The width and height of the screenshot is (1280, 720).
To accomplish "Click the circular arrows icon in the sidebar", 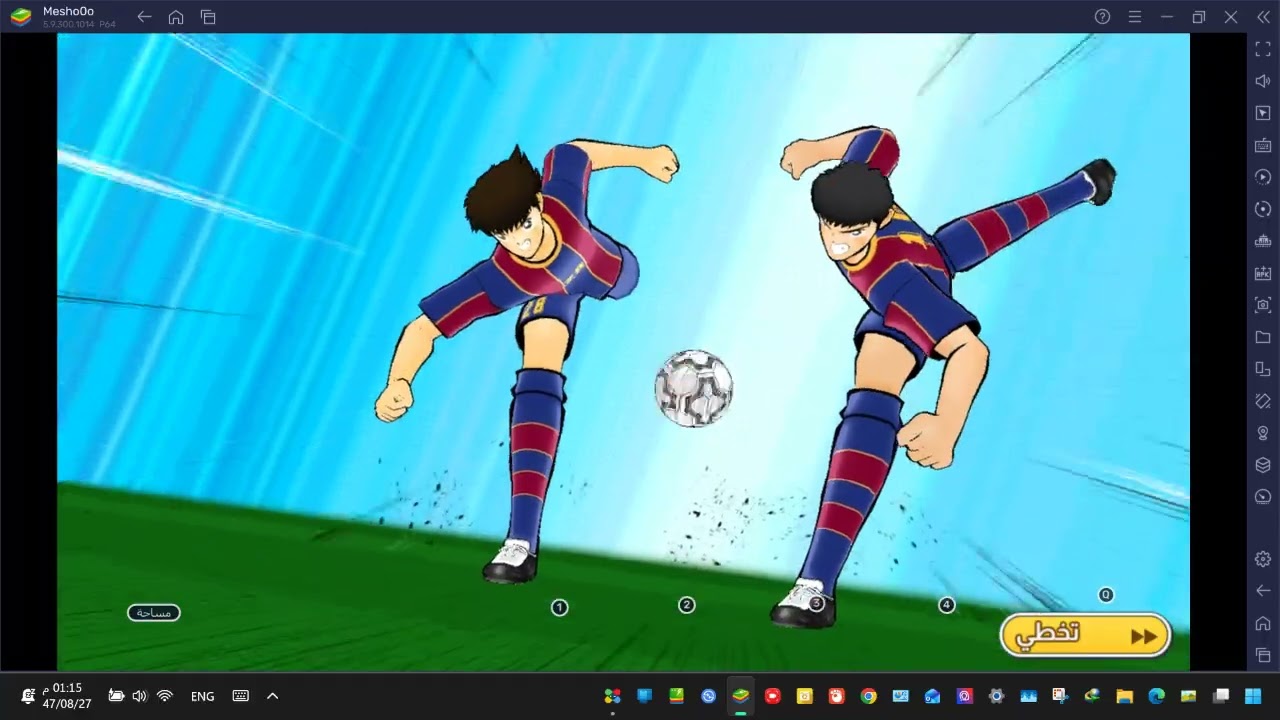I will pyautogui.click(x=1263, y=209).
